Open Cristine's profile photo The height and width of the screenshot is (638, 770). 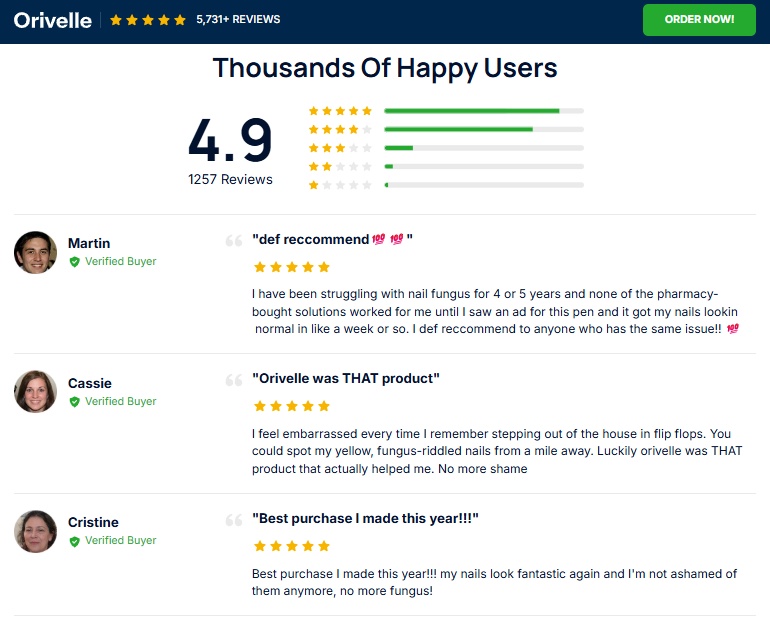click(x=36, y=531)
